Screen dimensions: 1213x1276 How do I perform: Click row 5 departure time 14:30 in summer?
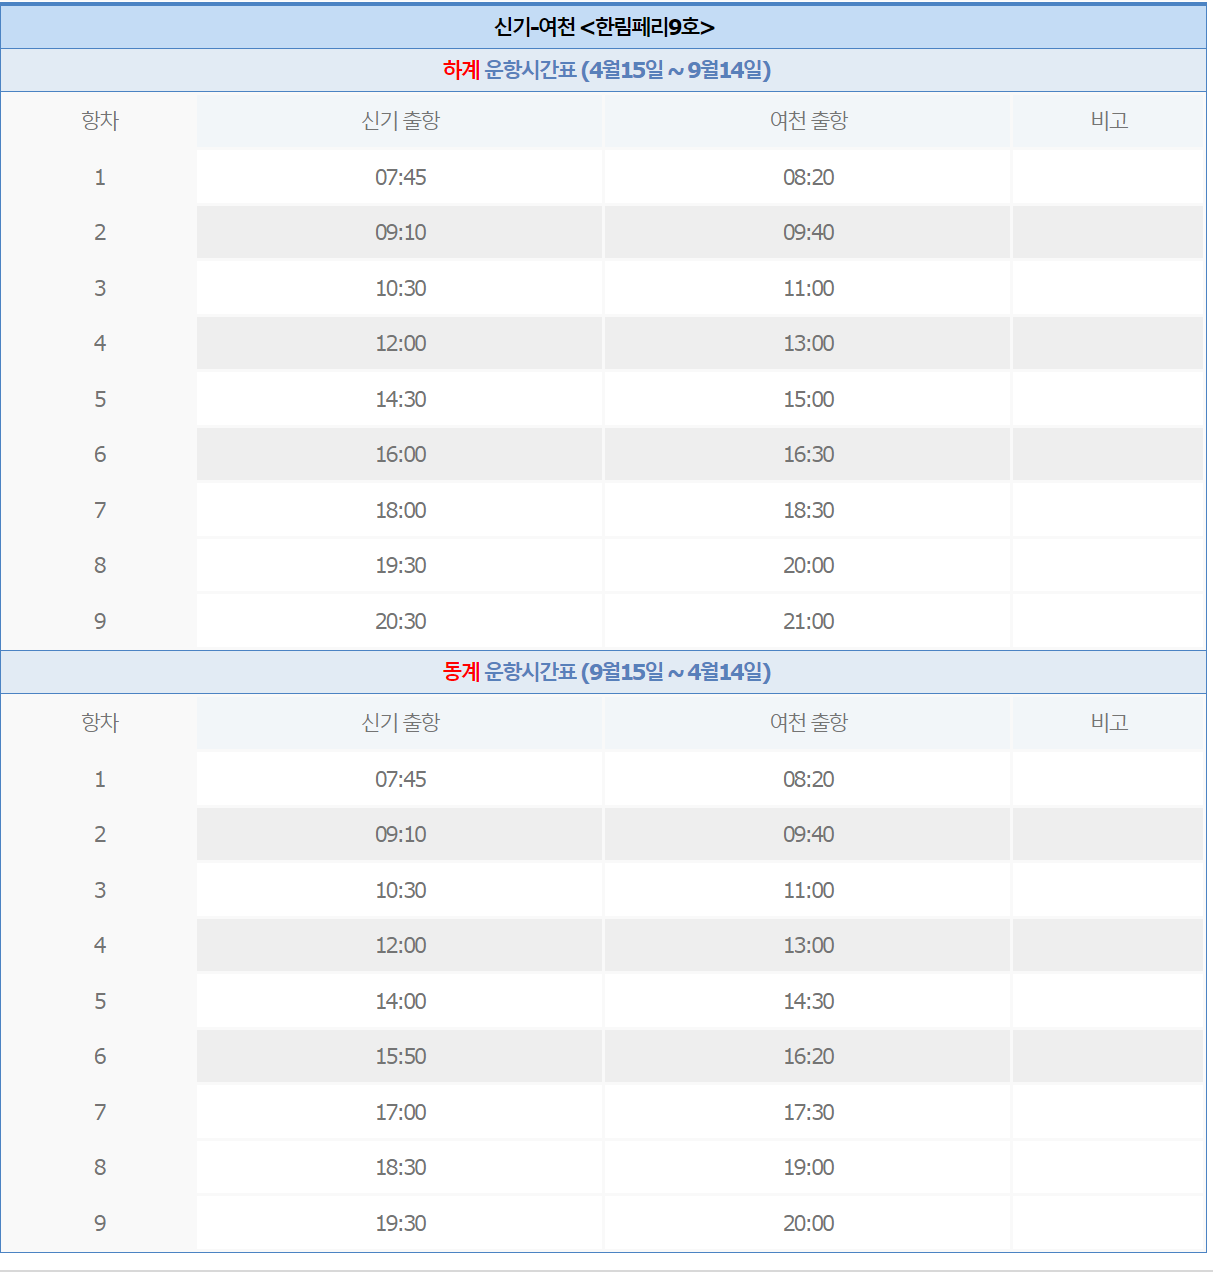pyautogui.click(x=399, y=399)
